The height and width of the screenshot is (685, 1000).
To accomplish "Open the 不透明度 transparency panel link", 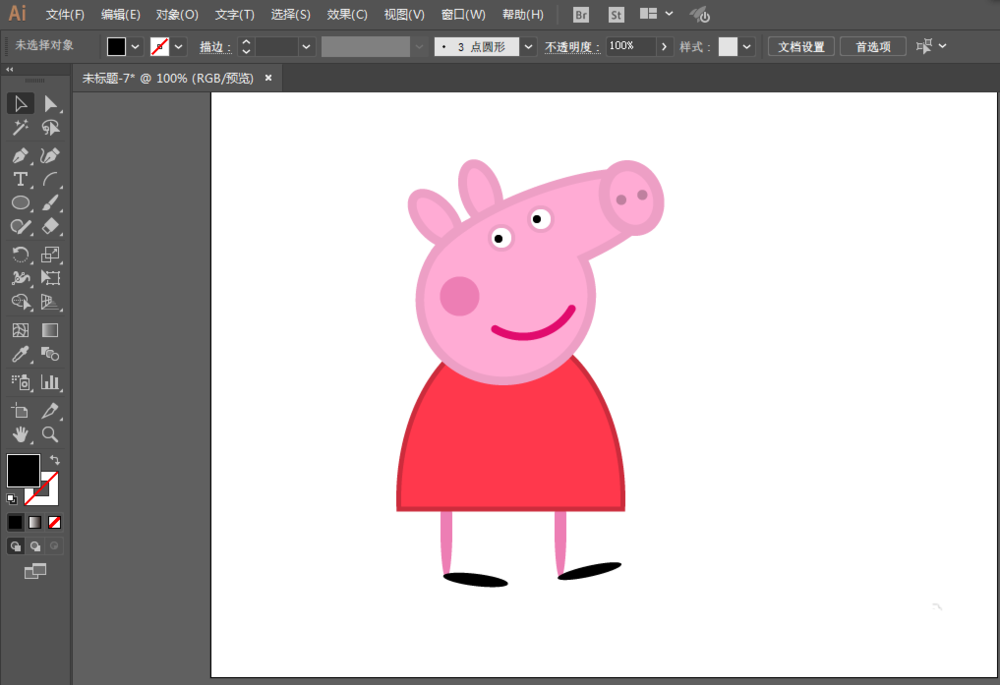I will [572, 47].
